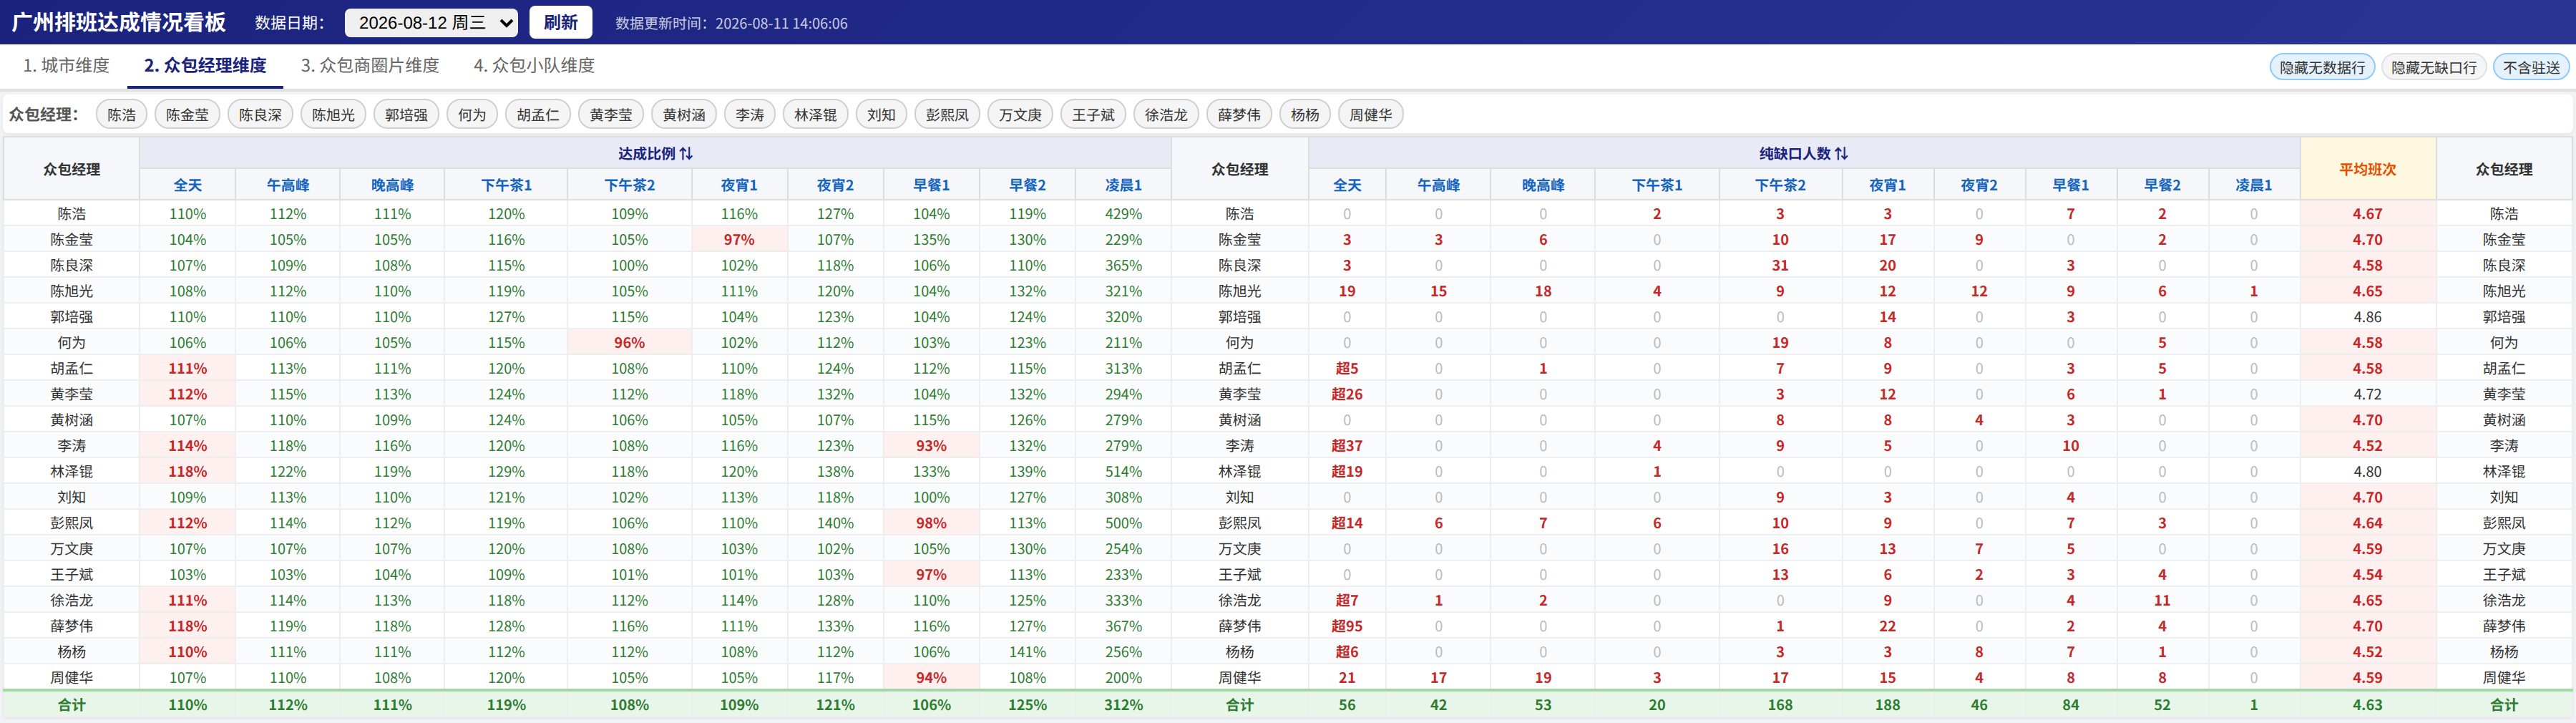Click 4.86 average shifts for 郭培强
Viewport: 2576px width, 723px height.
tap(2368, 317)
